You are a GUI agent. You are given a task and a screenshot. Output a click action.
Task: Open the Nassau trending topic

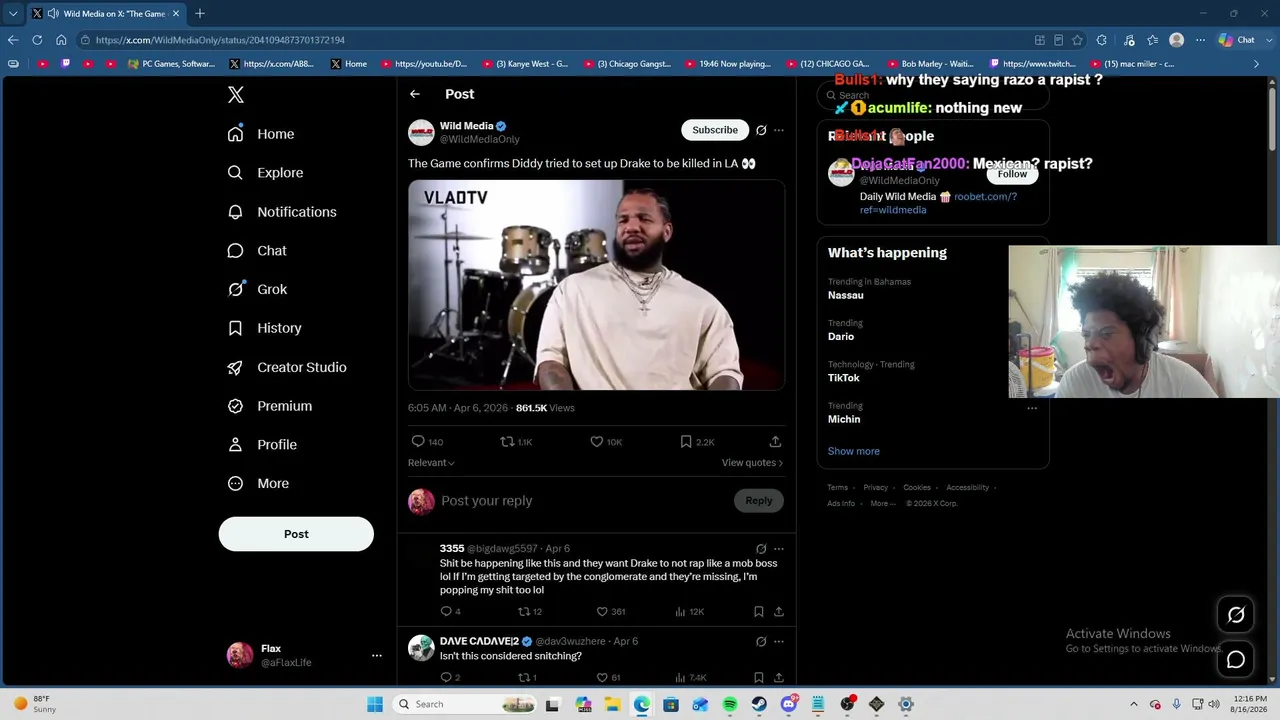click(x=846, y=296)
